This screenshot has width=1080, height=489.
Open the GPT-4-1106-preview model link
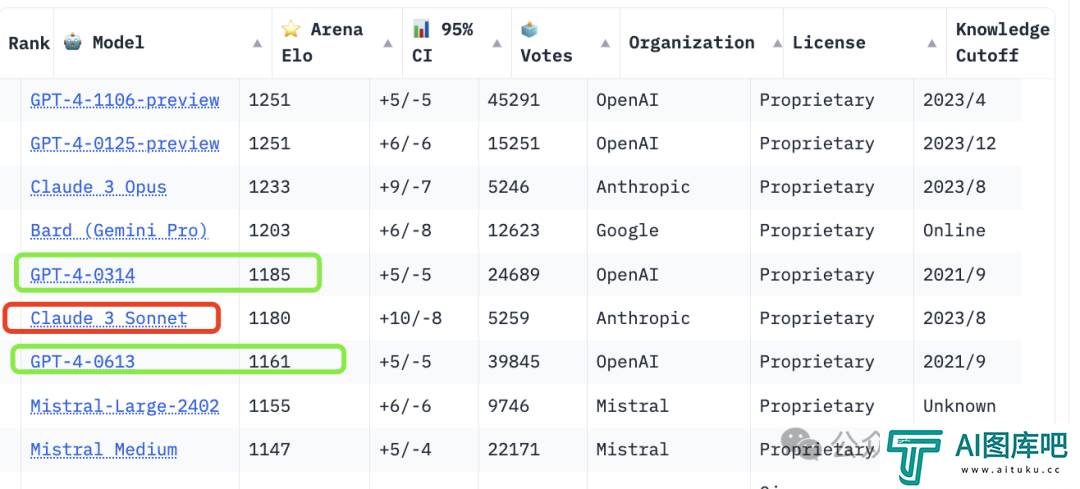tap(125, 101)
